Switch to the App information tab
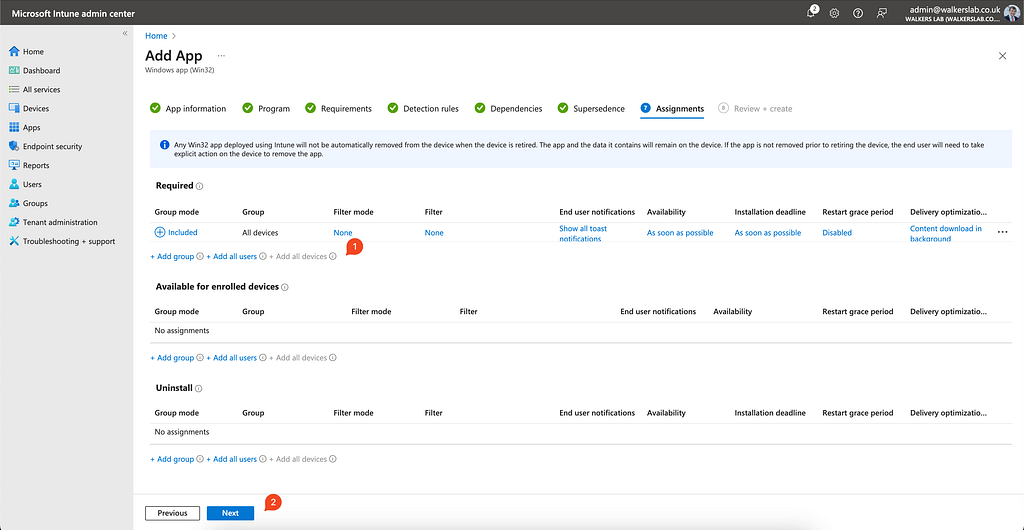This screenshot has height=530, width=1024. click(195, 109)
